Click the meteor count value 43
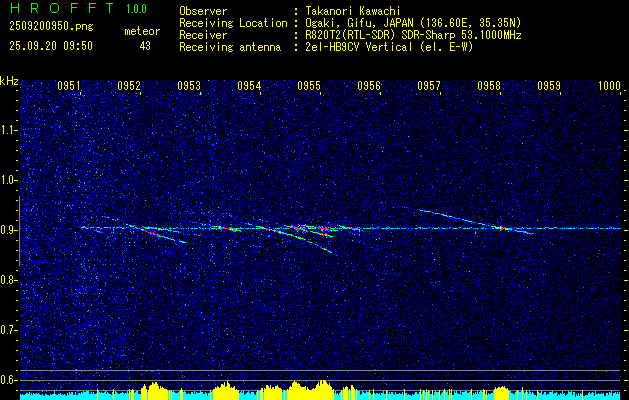629x400 pixels. coord(145,46)
